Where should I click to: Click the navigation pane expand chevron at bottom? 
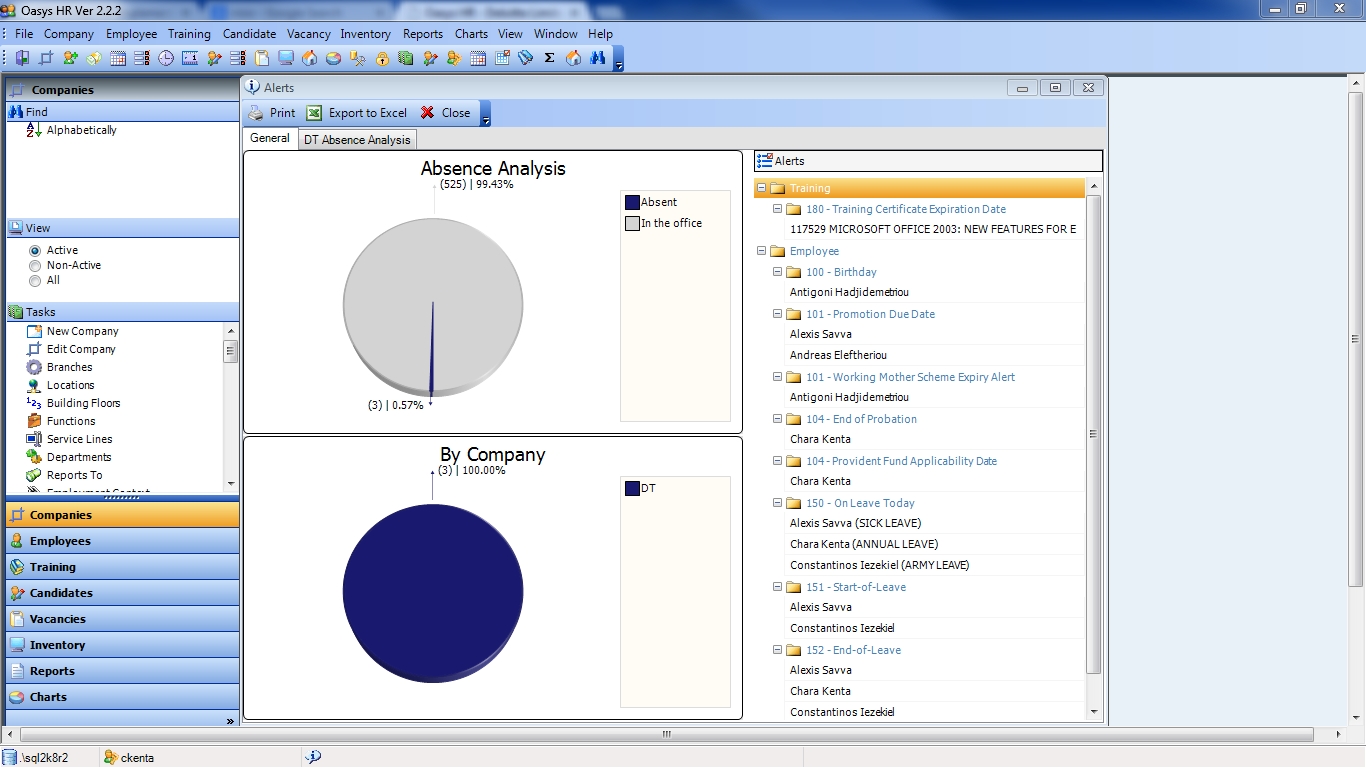pos(230,721)
